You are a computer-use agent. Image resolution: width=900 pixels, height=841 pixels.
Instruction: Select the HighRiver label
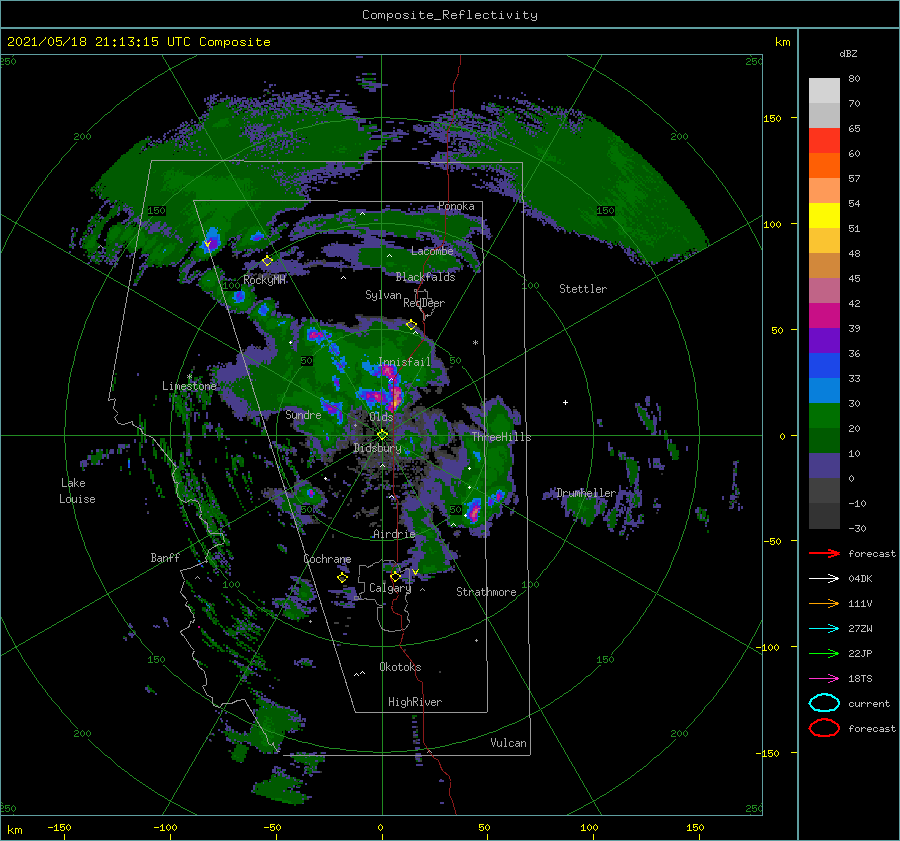click(x=415, y=702)
